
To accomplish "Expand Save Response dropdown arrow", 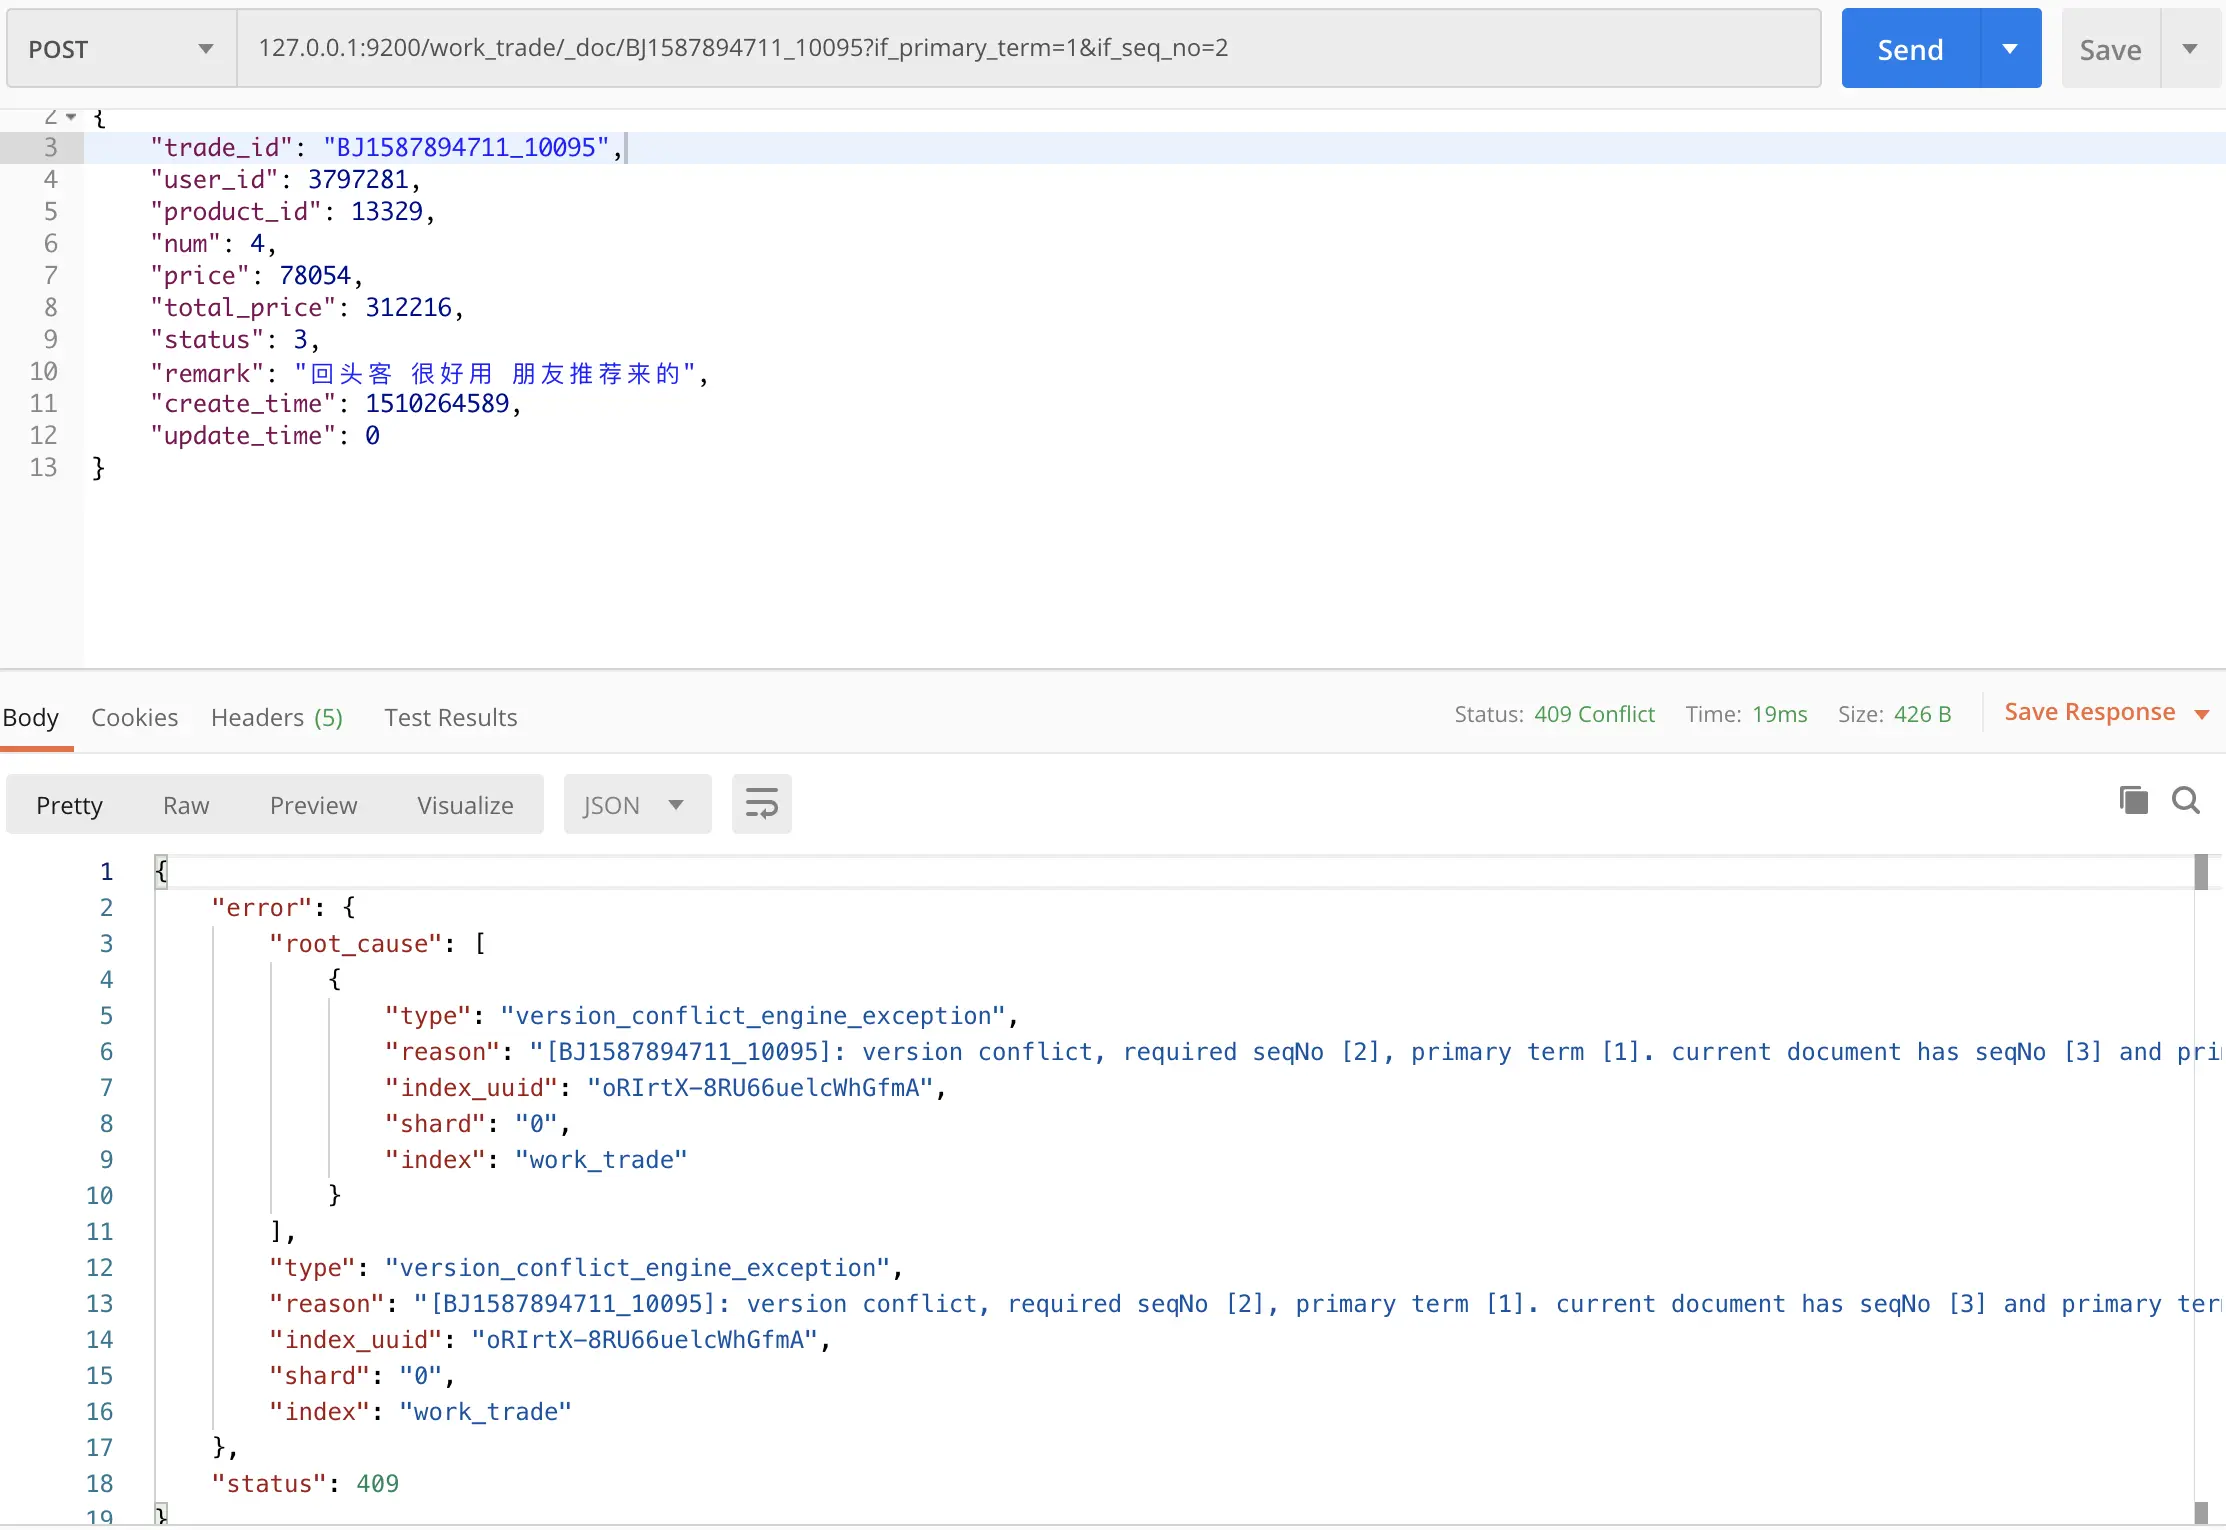I will tap(2201, 714).
